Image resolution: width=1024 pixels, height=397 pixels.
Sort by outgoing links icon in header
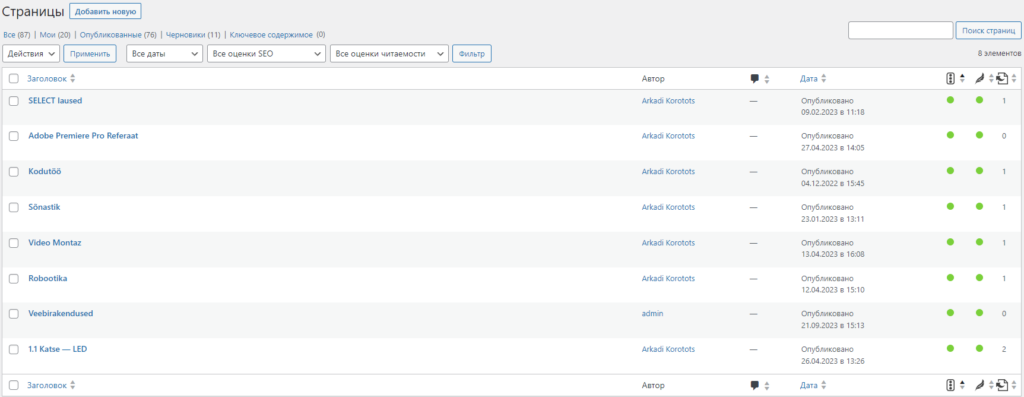pos(1002,79)
